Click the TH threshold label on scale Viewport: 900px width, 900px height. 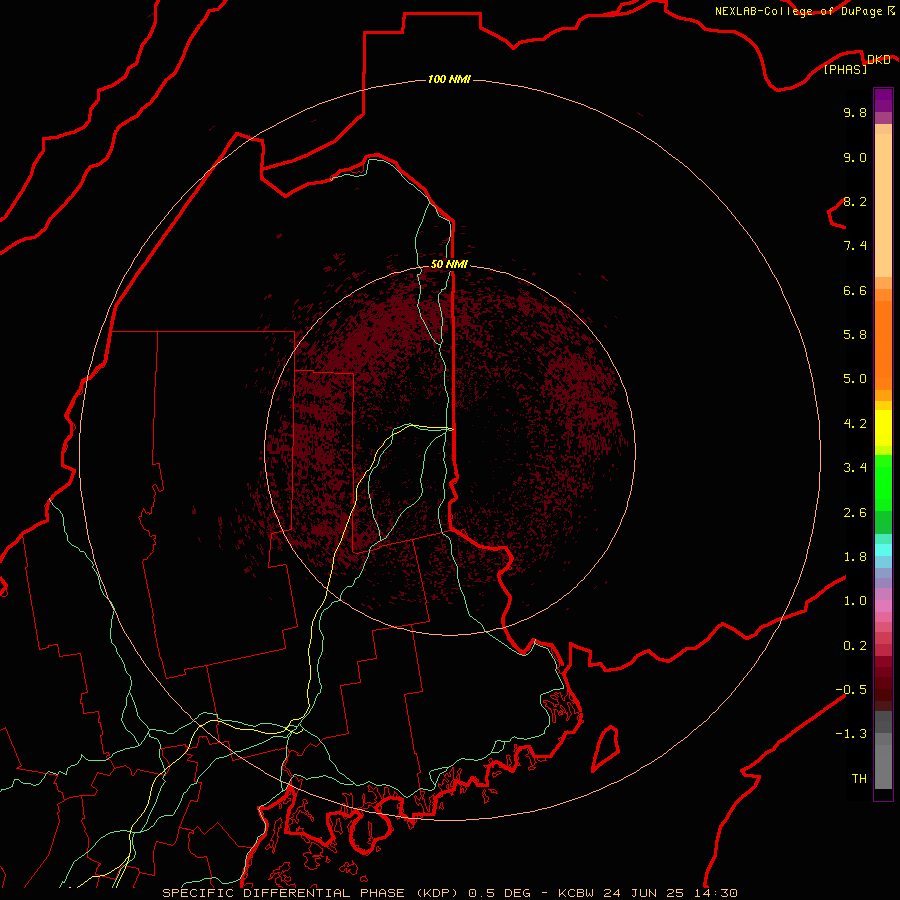click(859, 779)
